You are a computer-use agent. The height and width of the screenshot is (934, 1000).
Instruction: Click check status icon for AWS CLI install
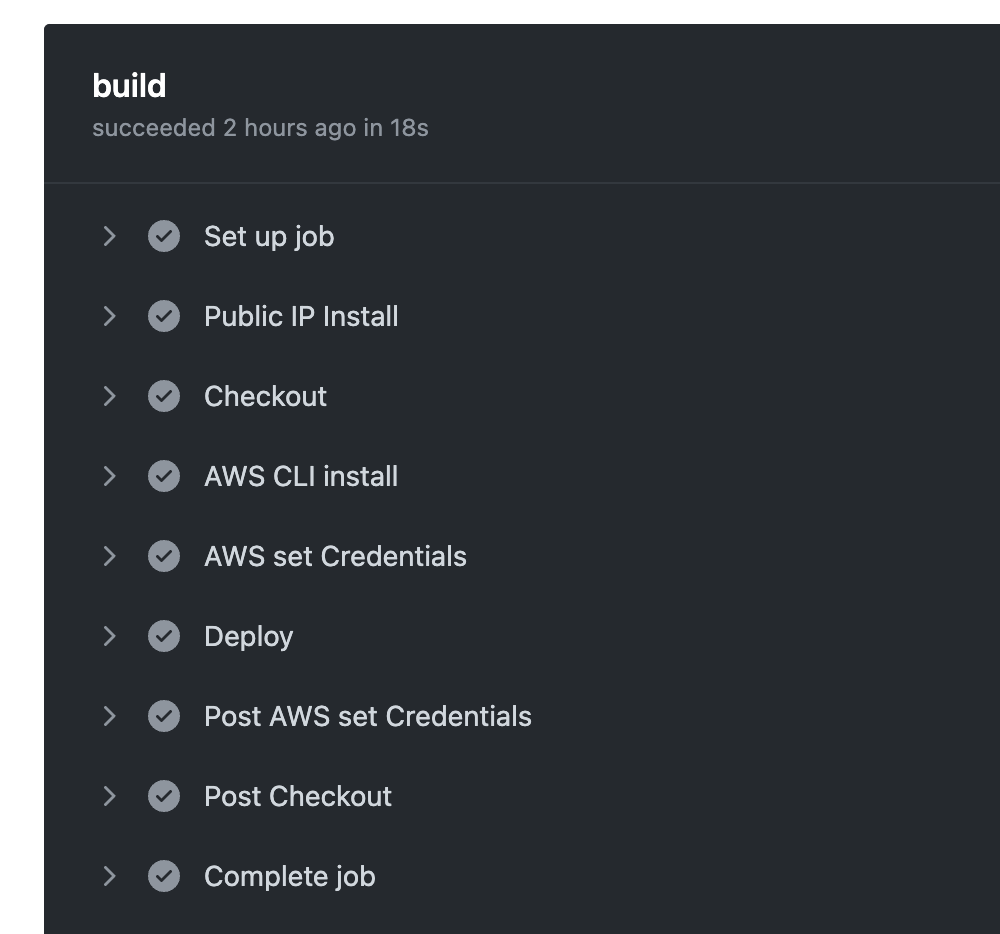coord(164,476)
